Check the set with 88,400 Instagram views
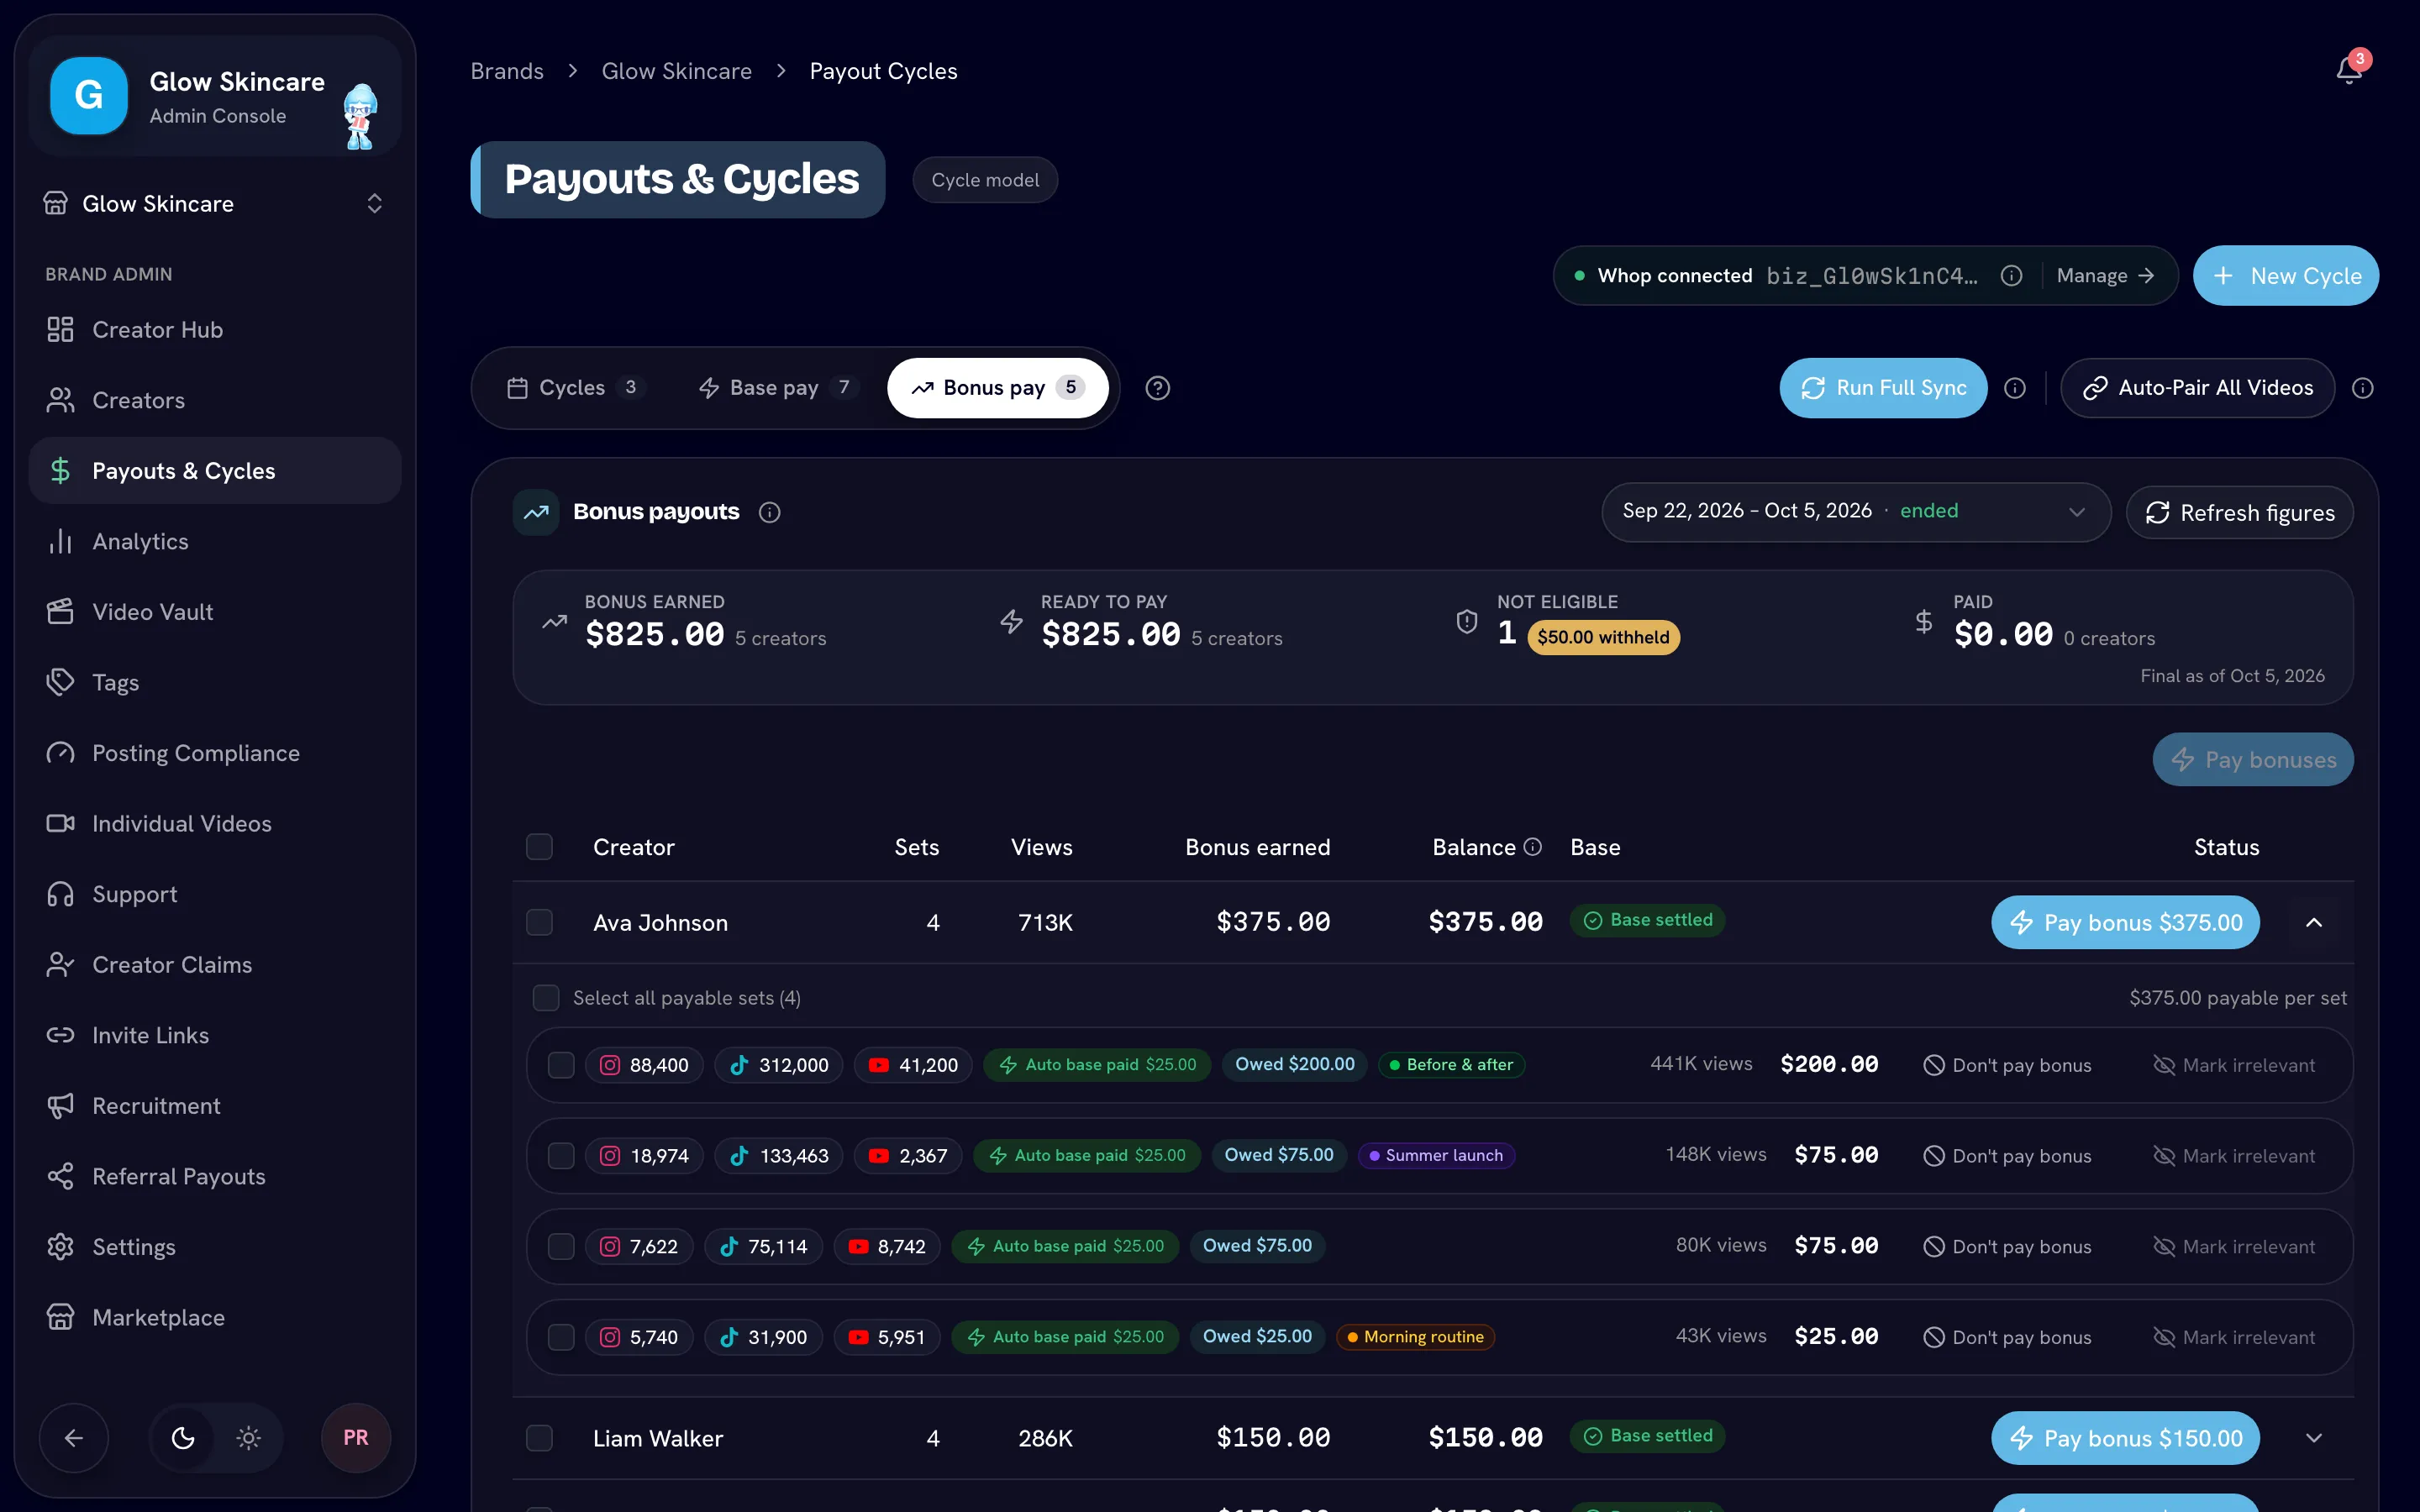2420x1512 pixels. tap(561, 1066)
